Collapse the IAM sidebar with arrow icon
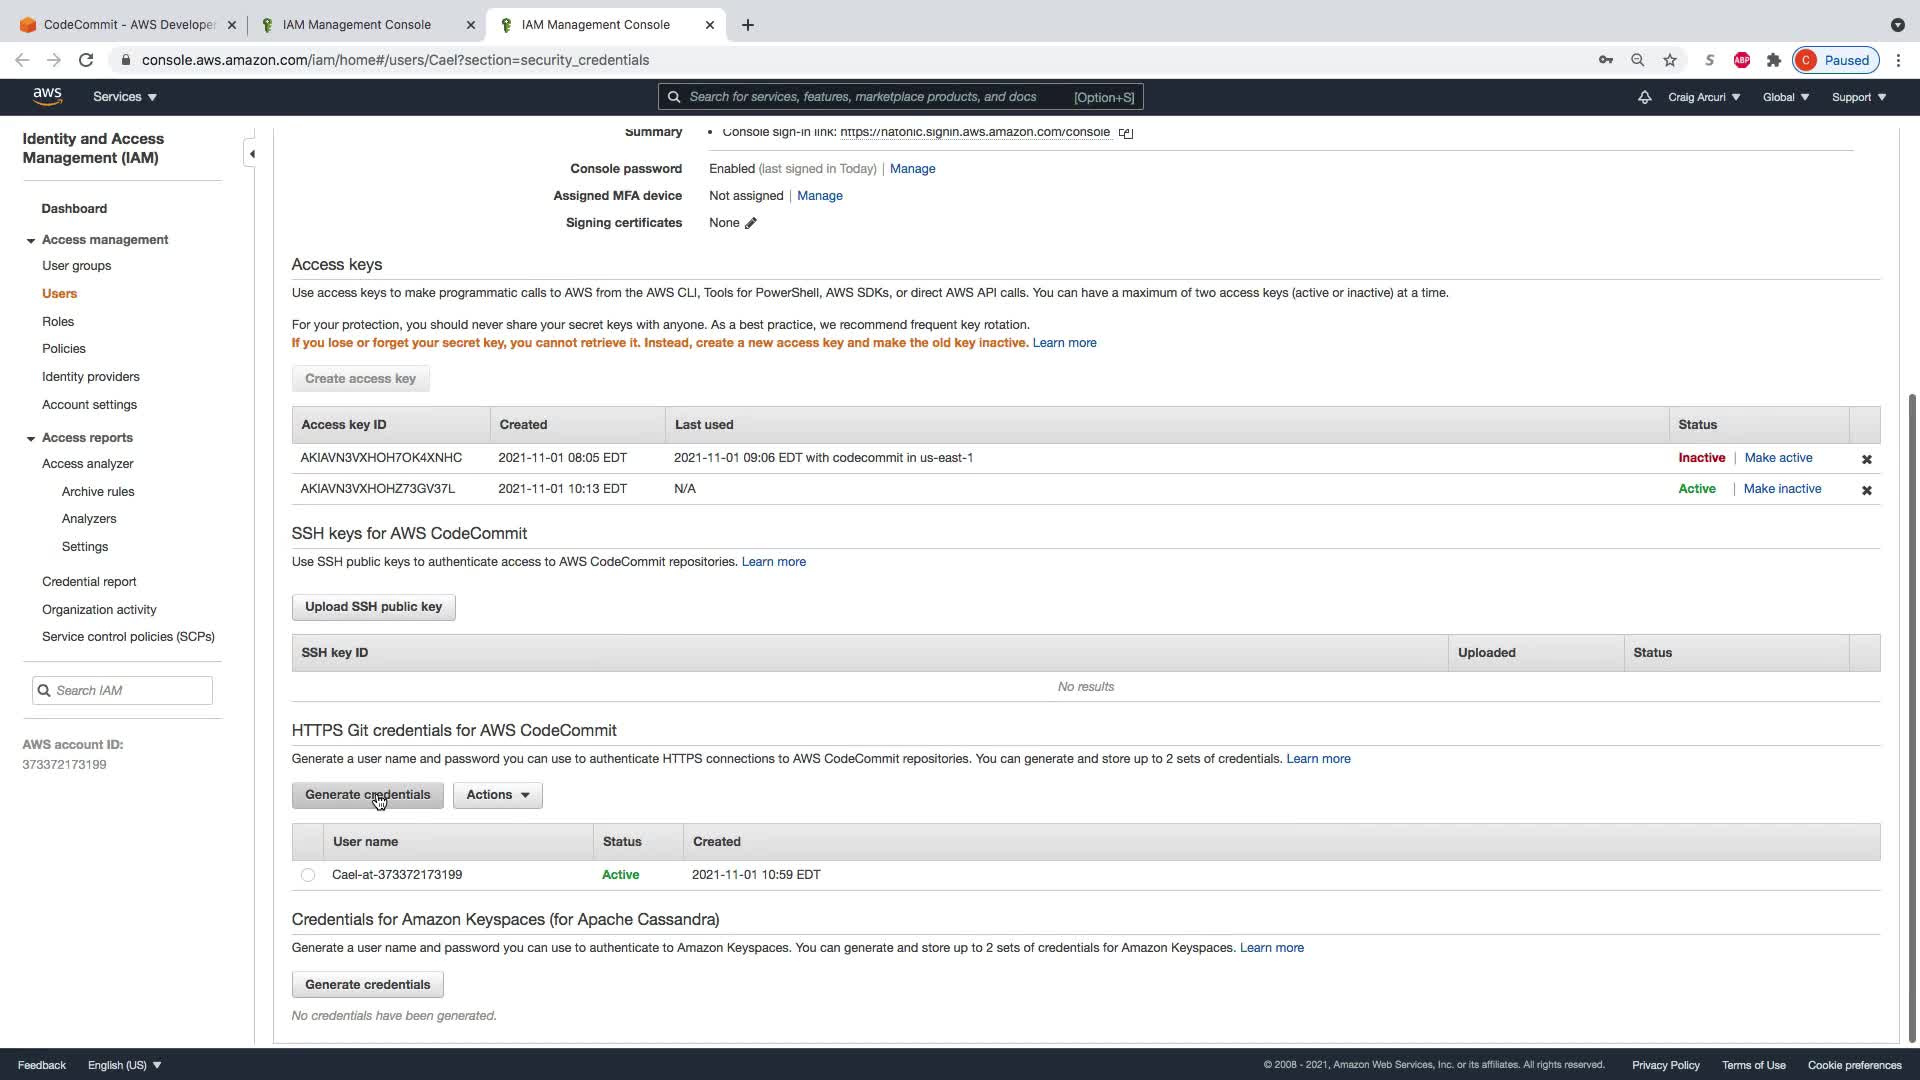This screenshot has width=1920, height=1080. (x=252, y=154)
